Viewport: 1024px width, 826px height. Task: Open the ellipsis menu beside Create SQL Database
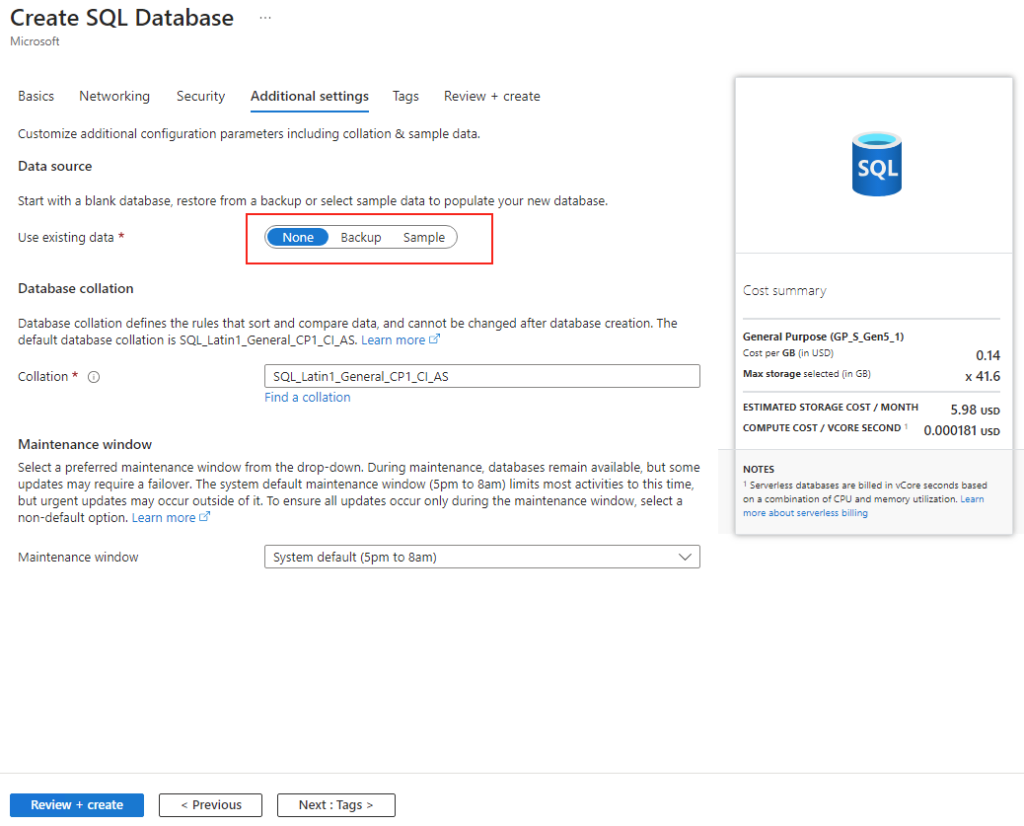pos(264,18)
